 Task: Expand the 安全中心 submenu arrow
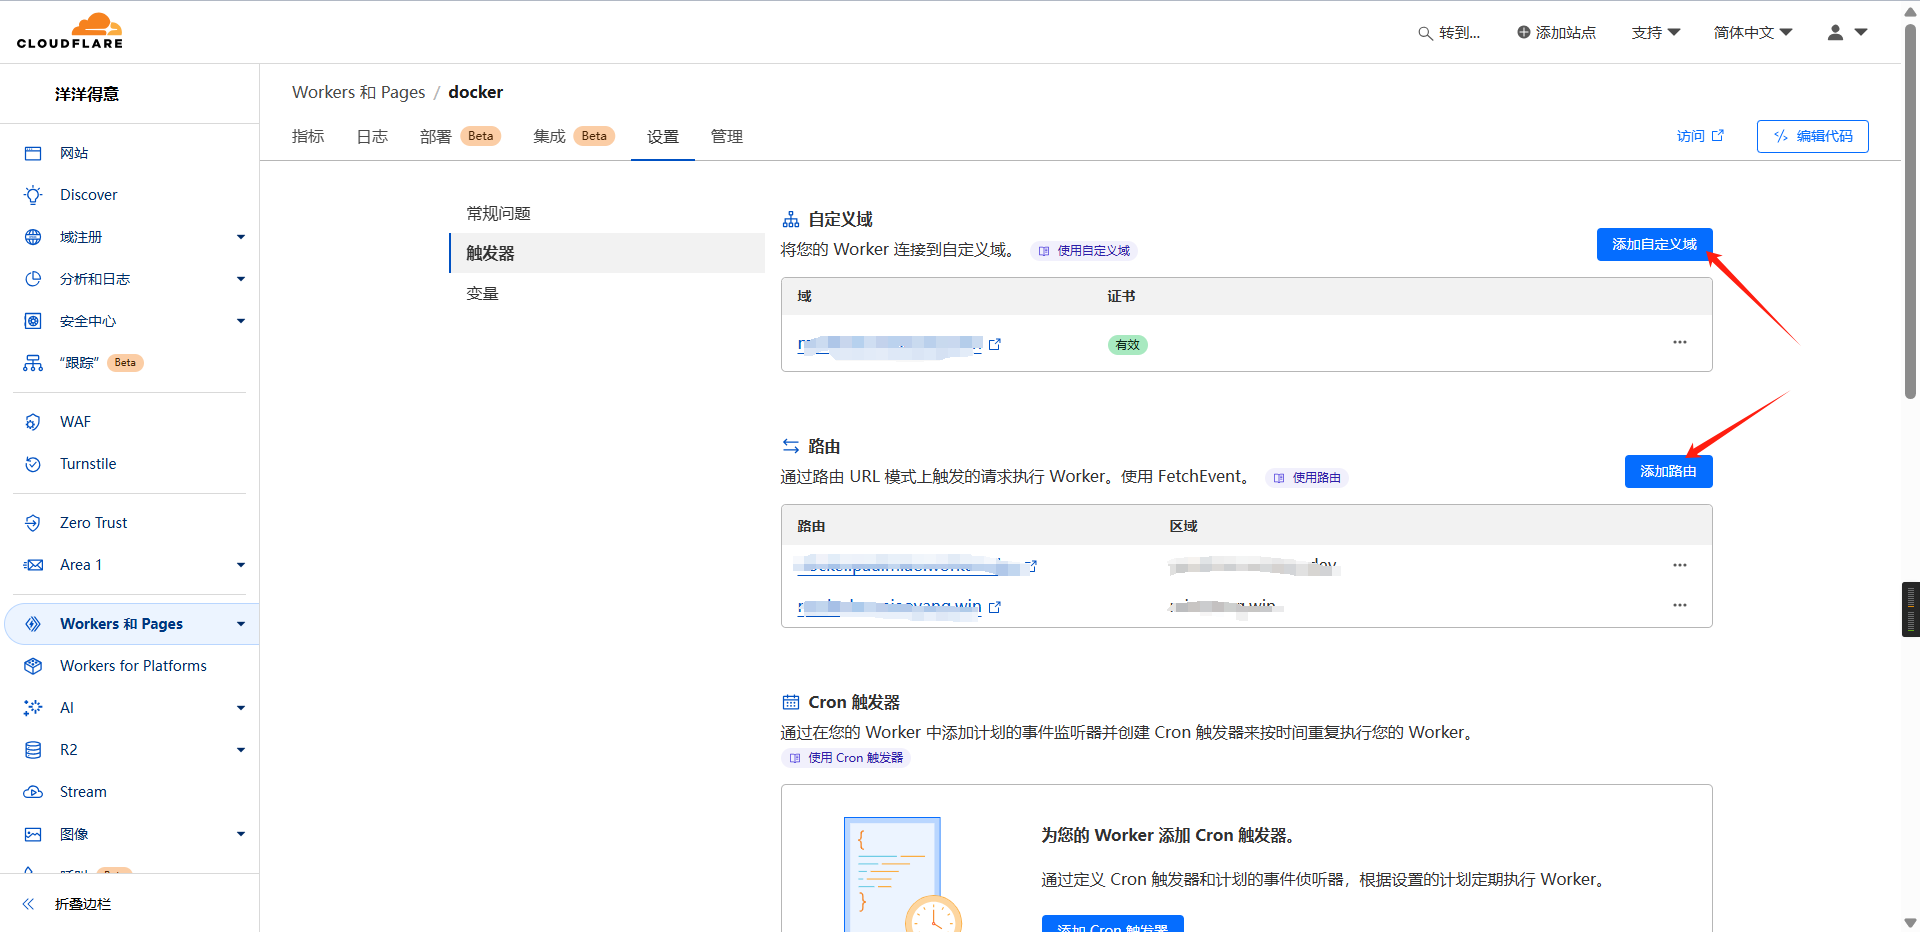[x=241, y=321]
